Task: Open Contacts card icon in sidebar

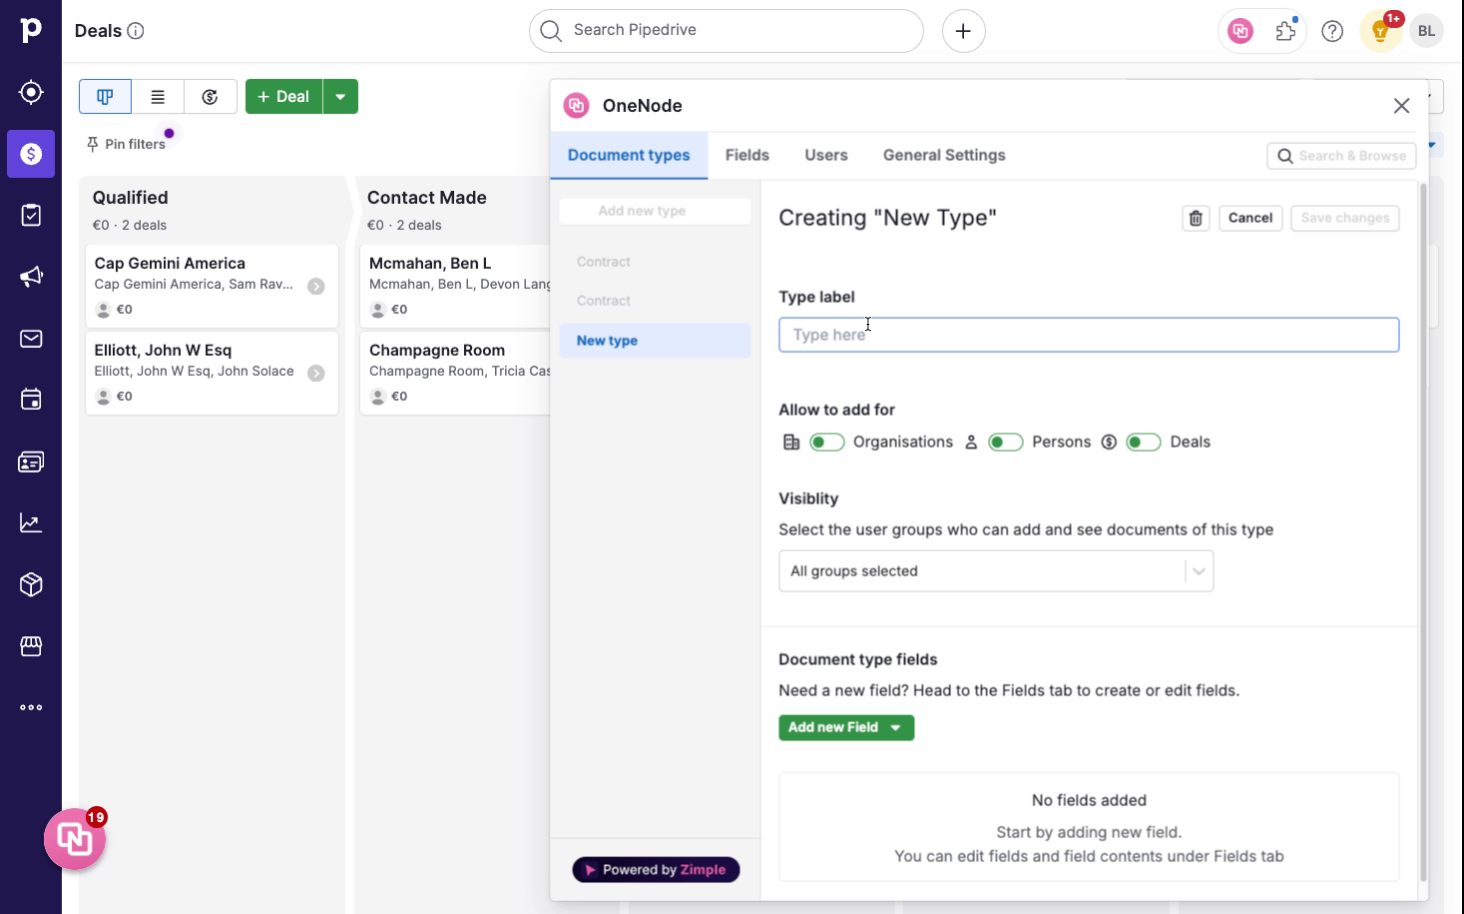Action: (31, 462)
